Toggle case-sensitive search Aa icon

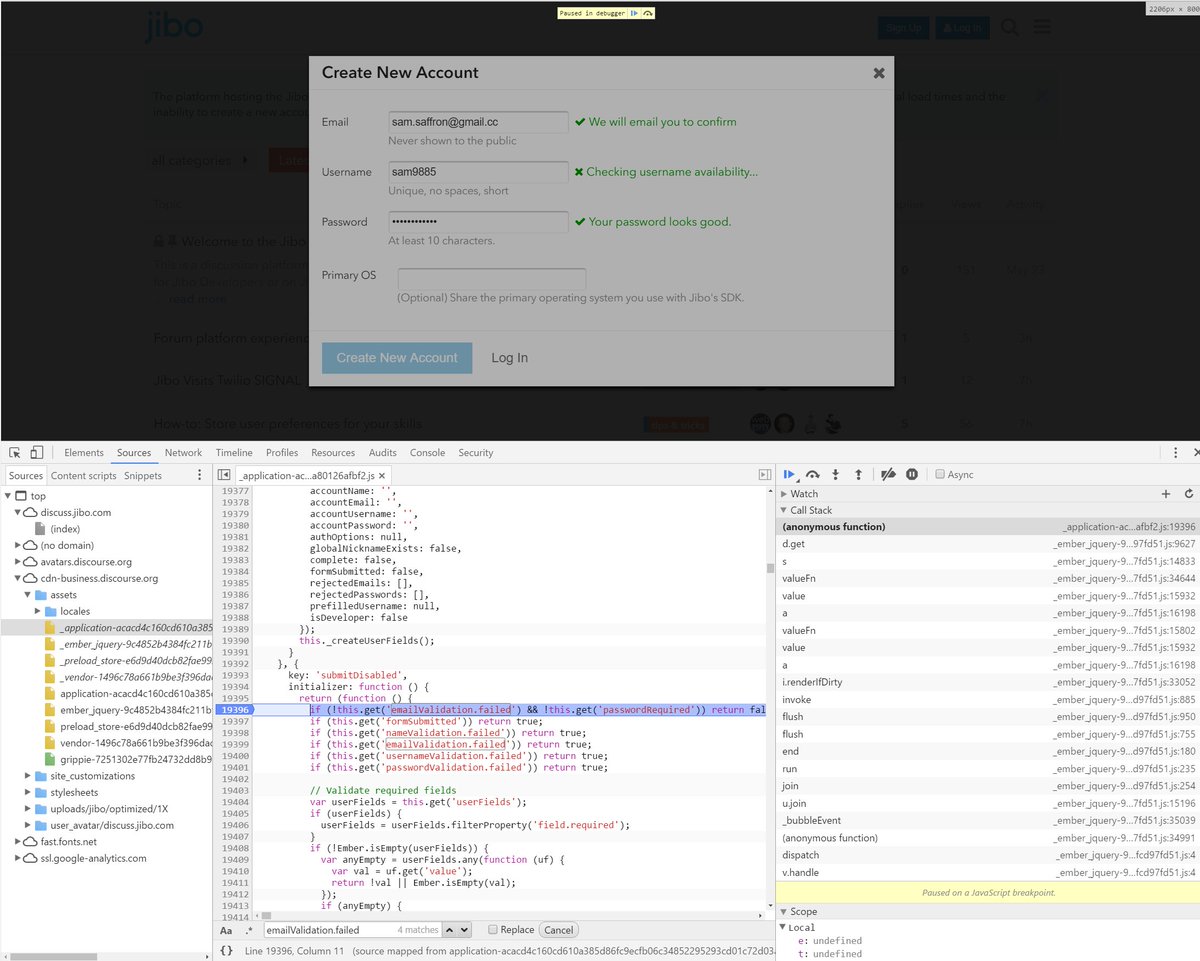(226, 930)
